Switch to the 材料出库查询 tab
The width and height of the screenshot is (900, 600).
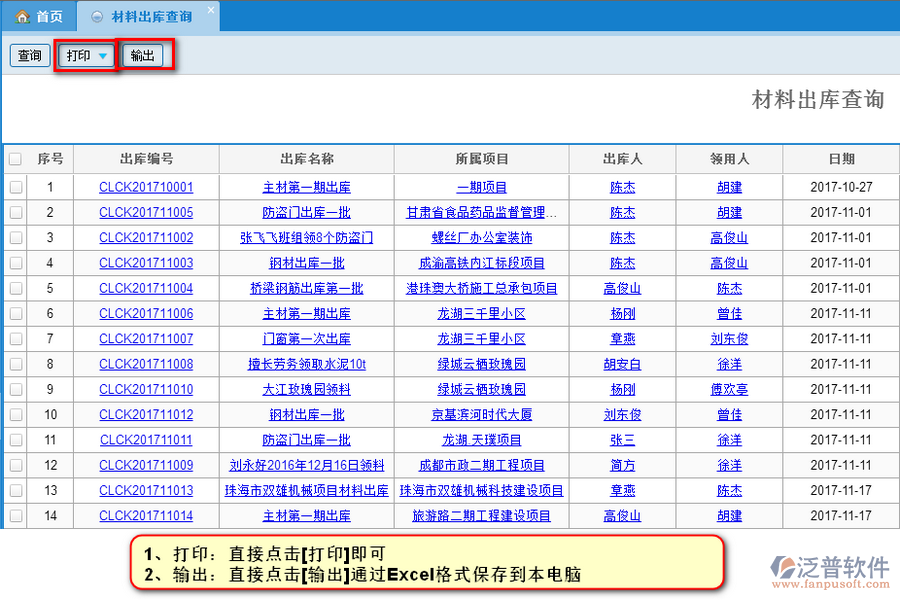152,17
